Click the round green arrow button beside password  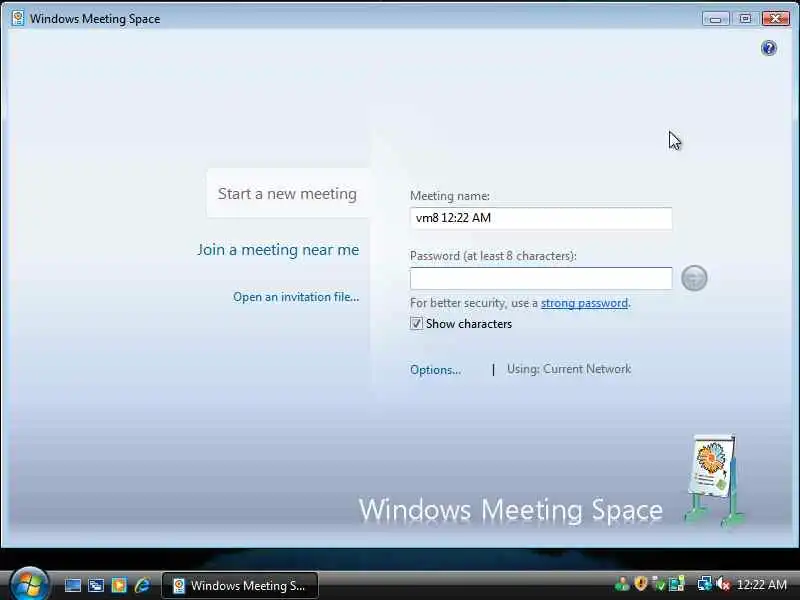pyautogui.click(x=694, y=278)
